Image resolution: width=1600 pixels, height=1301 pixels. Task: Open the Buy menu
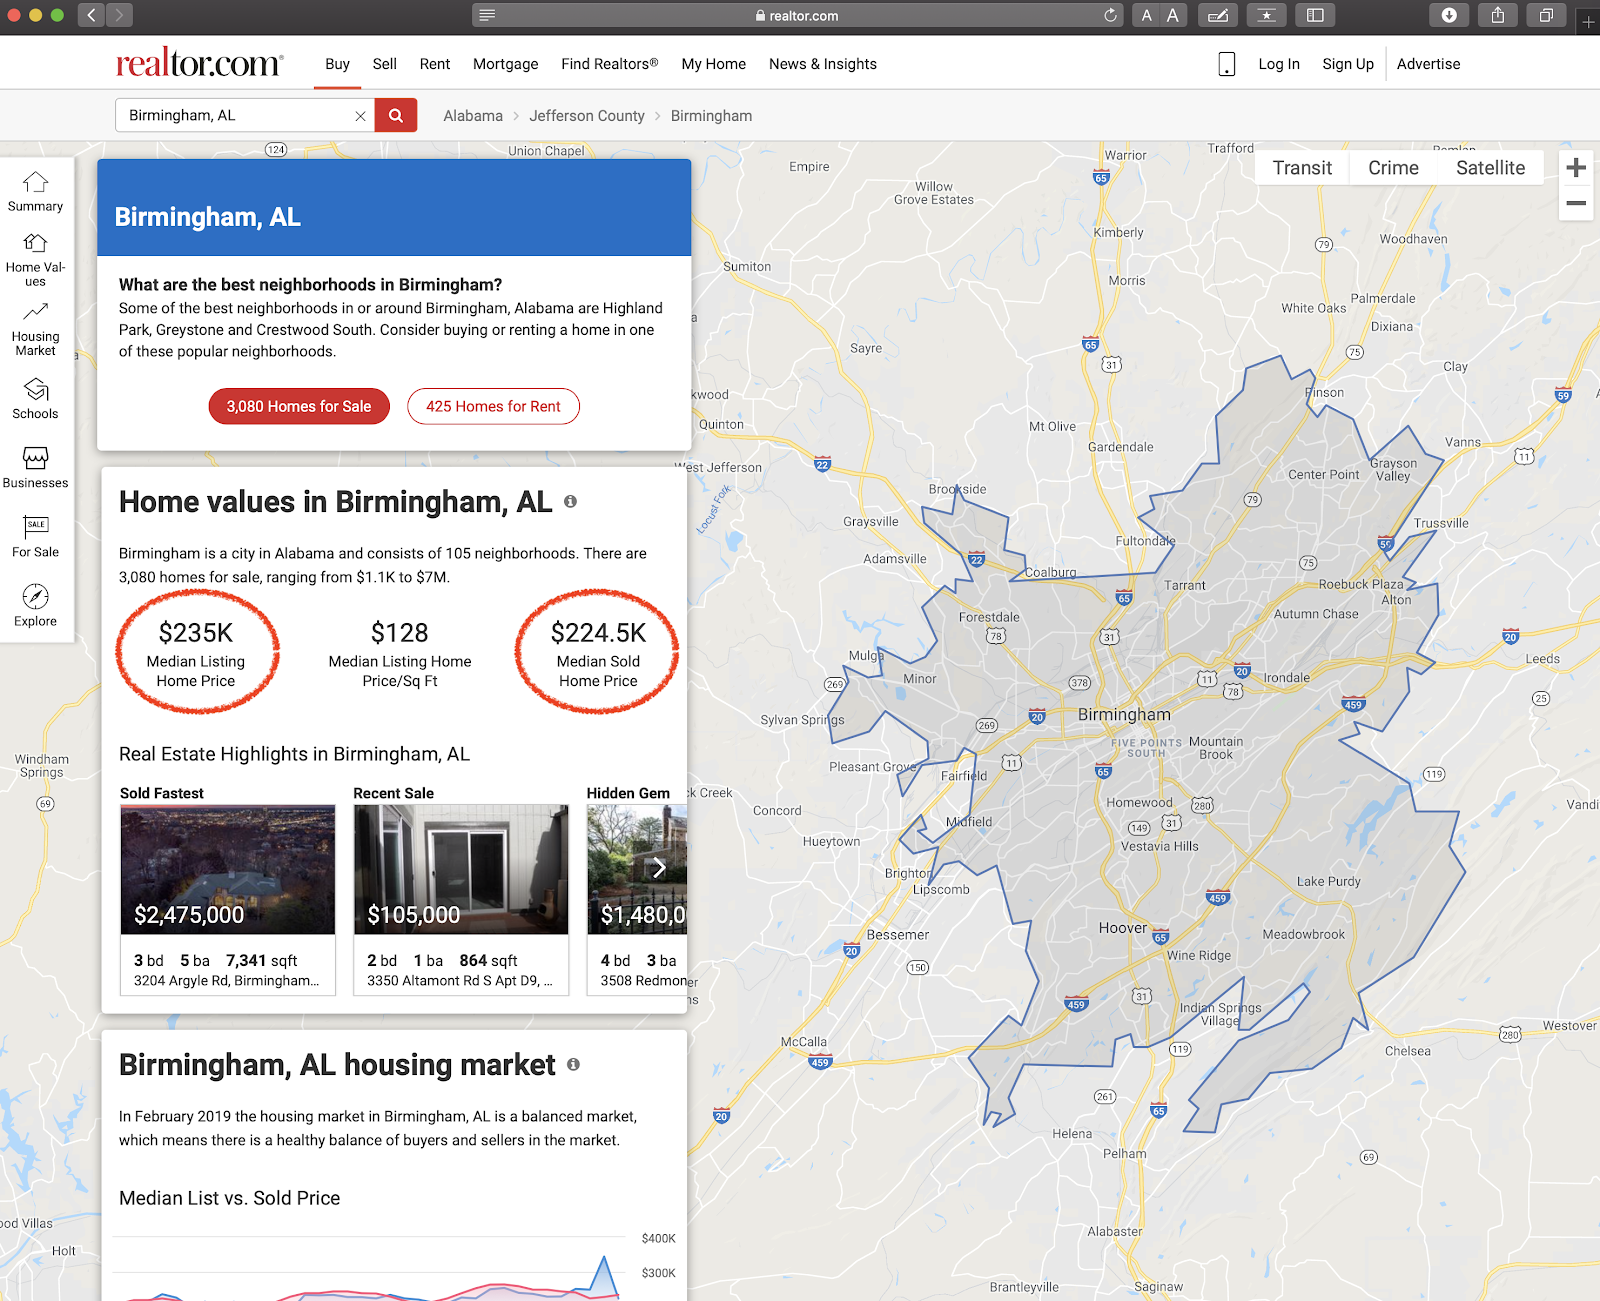(x=337, y=64)
